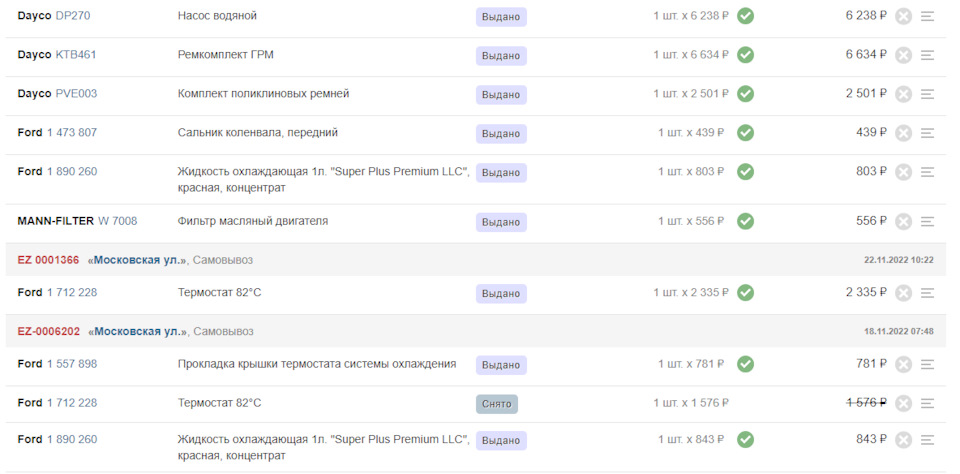Screen dimensions: 960x474
Task: Click «Московская ул.» link in order EZ 0001366
Action: (x=137, y=260)
